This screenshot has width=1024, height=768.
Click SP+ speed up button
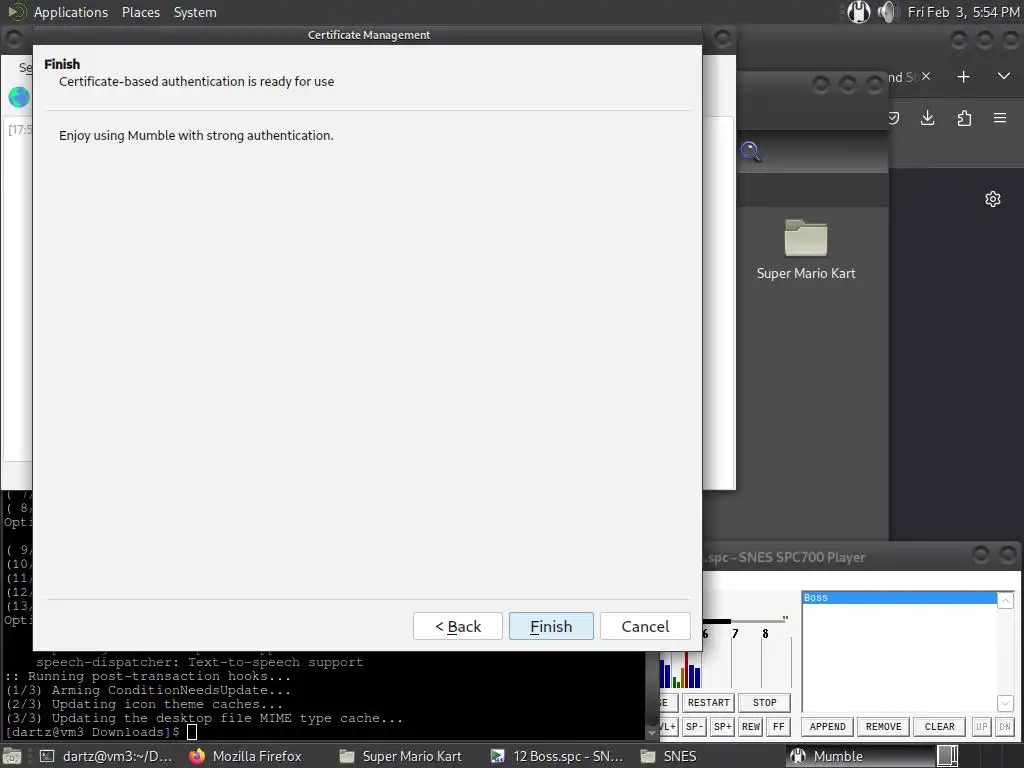click(x=722, y=727)
